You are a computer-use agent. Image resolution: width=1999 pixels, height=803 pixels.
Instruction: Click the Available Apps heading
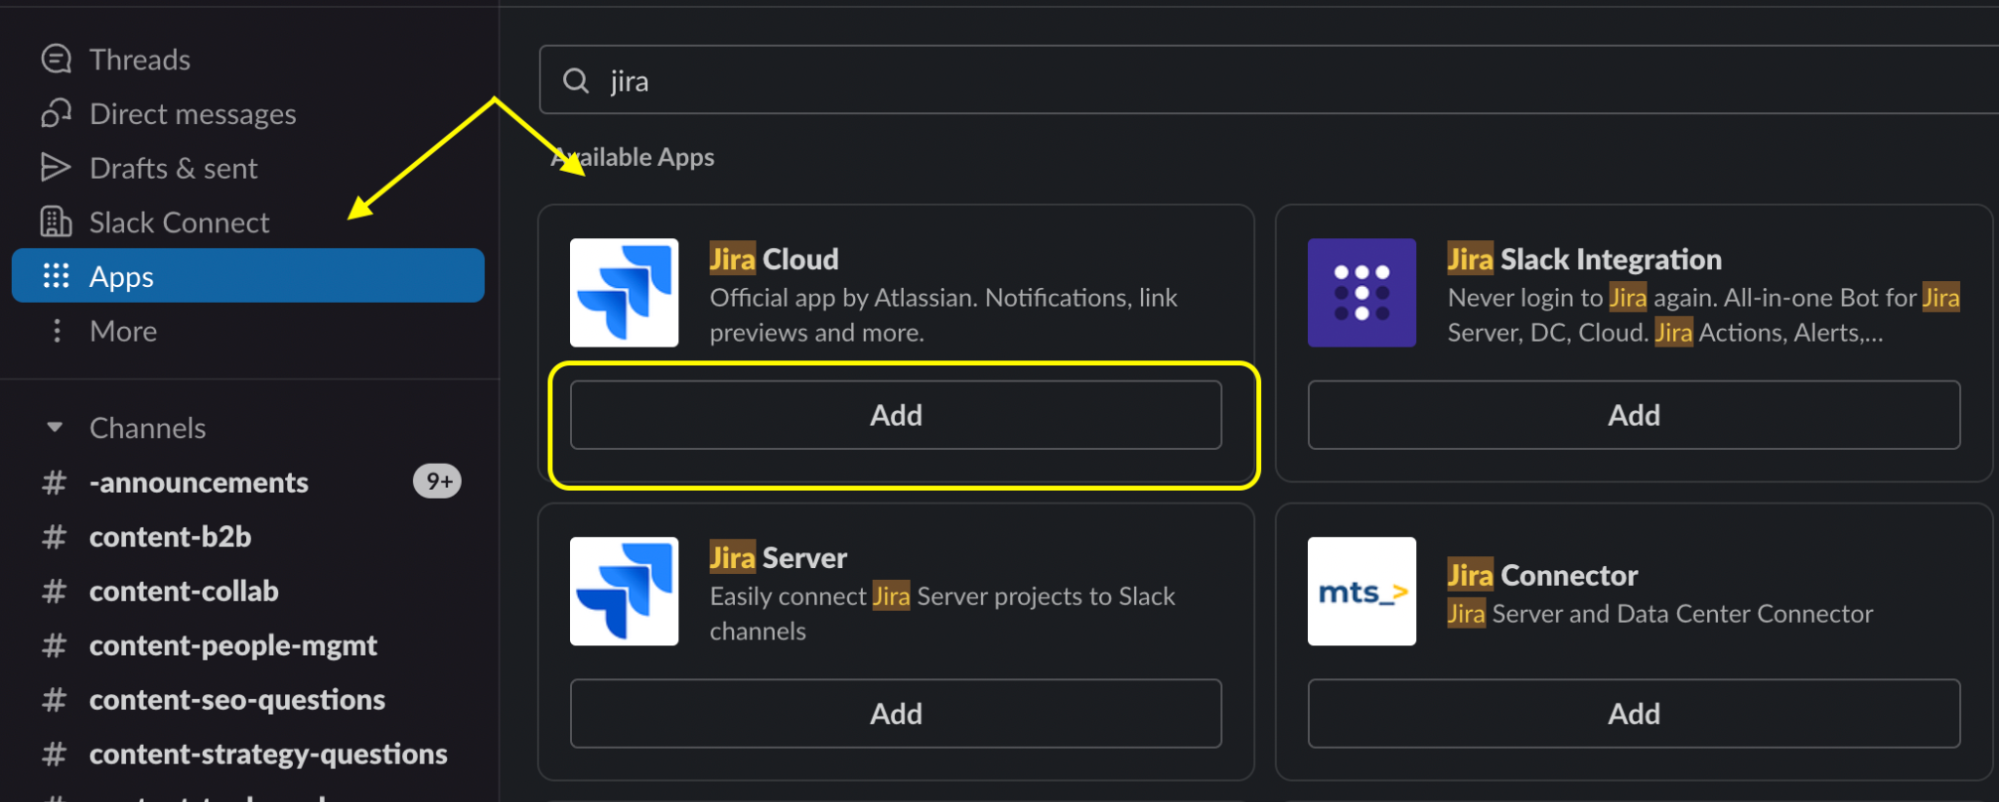pos(633,157)
